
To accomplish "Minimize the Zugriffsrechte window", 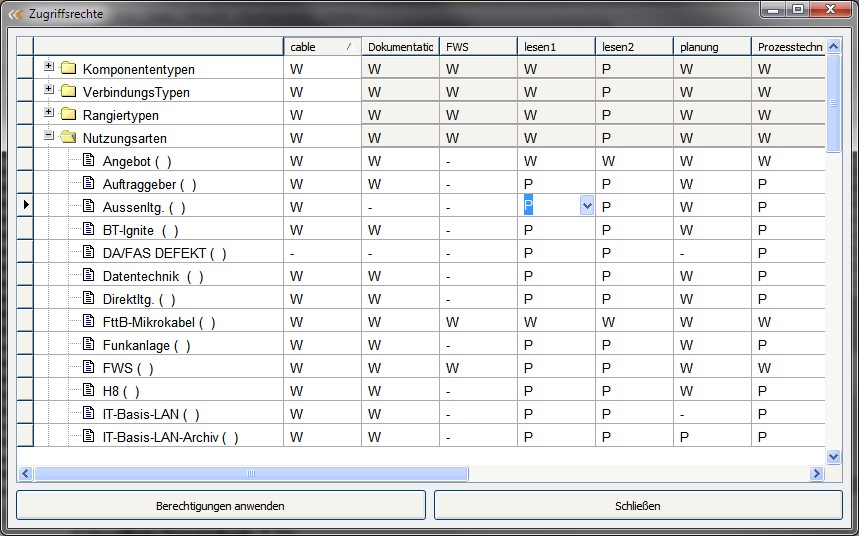I will tap(774, 9).
